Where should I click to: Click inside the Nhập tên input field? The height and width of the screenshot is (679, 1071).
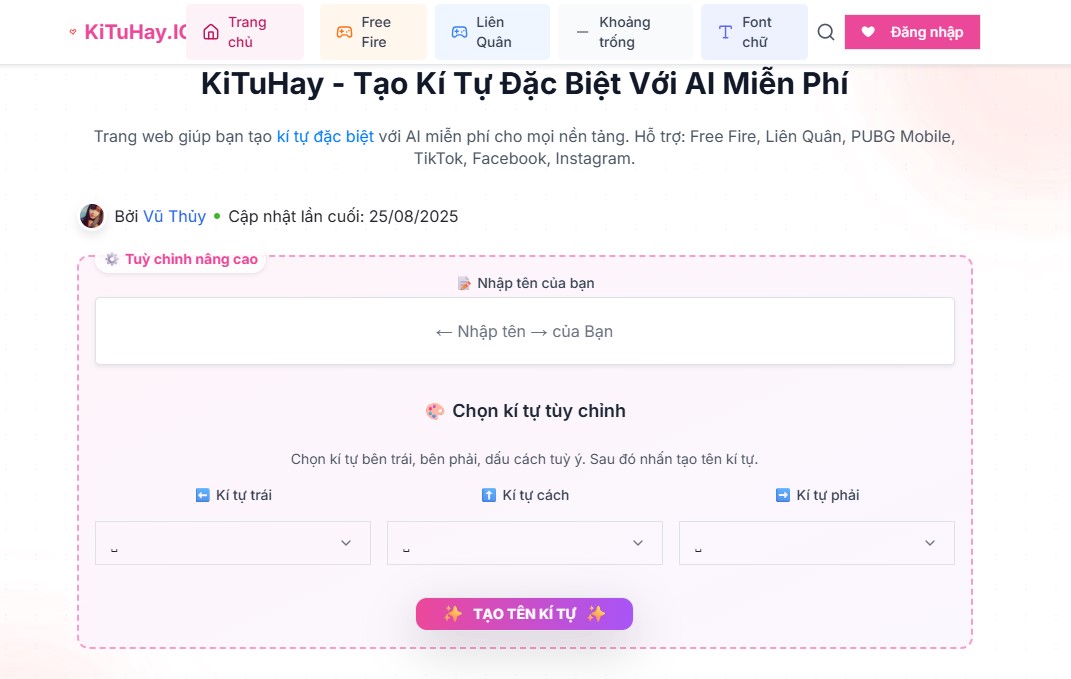coord(524,330)
